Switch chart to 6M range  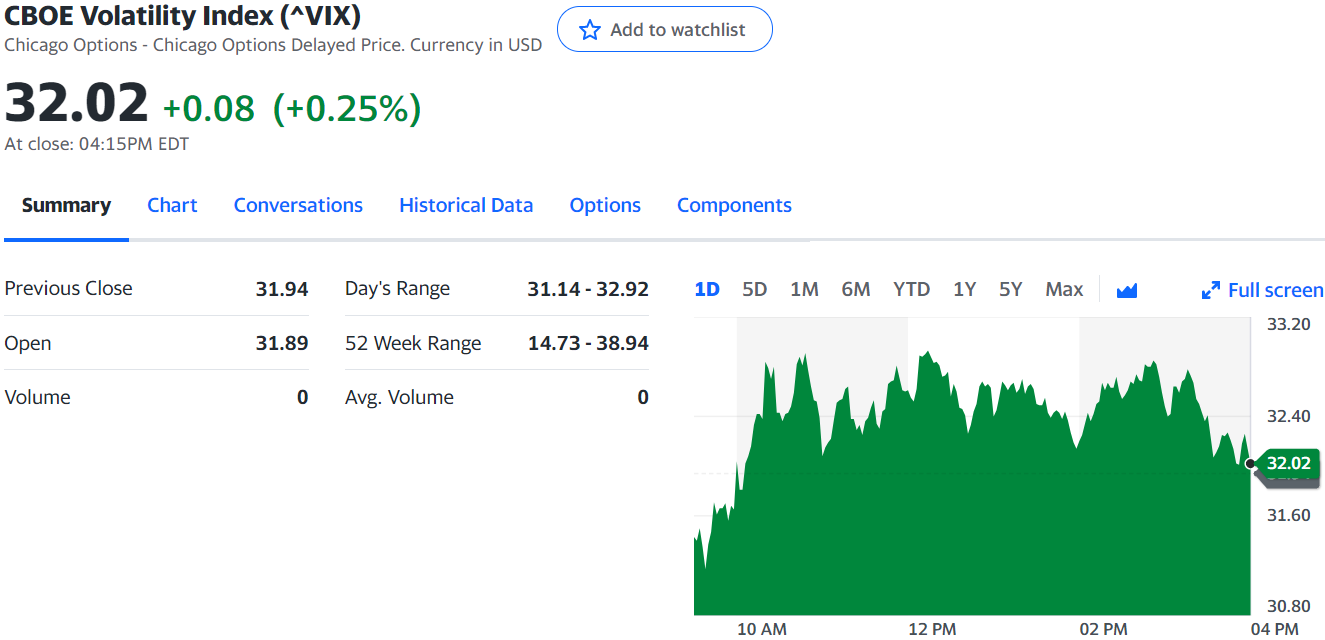[856, 289]
